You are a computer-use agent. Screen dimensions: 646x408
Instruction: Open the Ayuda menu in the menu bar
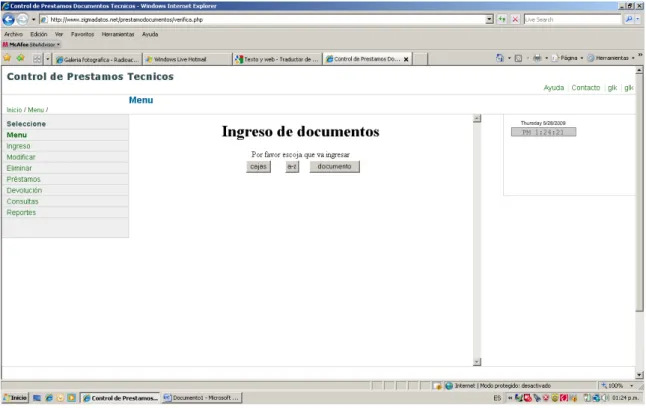click(x=150, y=34)
